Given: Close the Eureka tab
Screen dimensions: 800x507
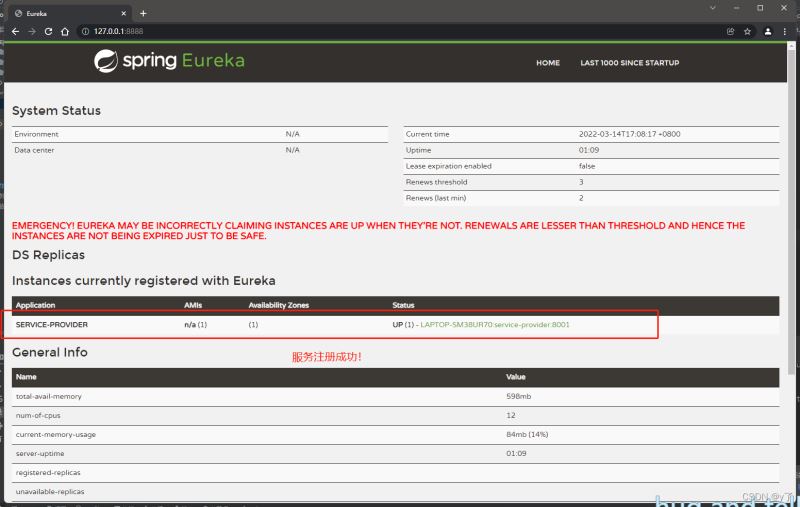Looking at the screenshot, I should coord(123,13).
